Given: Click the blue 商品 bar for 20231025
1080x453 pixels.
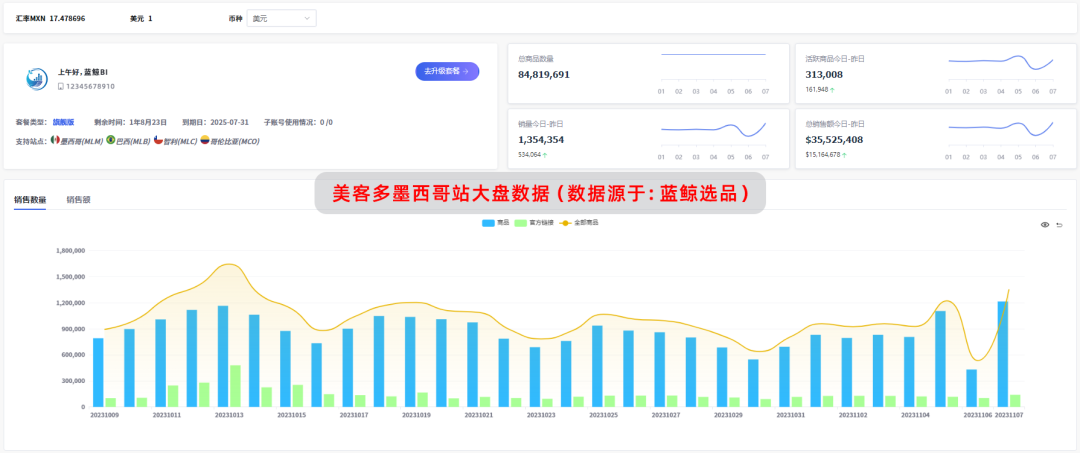Looking at the screenshot, I should tap(597, 366).
